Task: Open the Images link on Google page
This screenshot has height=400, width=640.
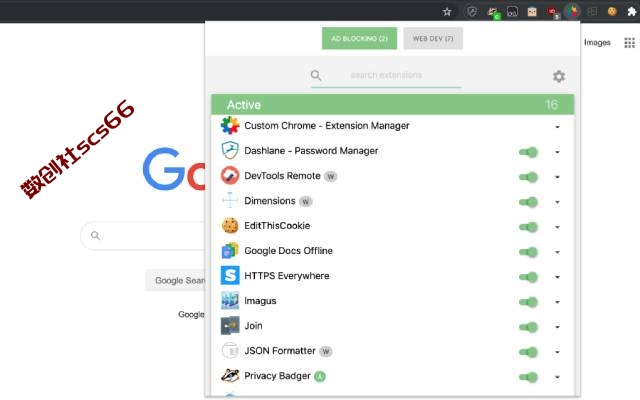Action: [x=597, y=42]
